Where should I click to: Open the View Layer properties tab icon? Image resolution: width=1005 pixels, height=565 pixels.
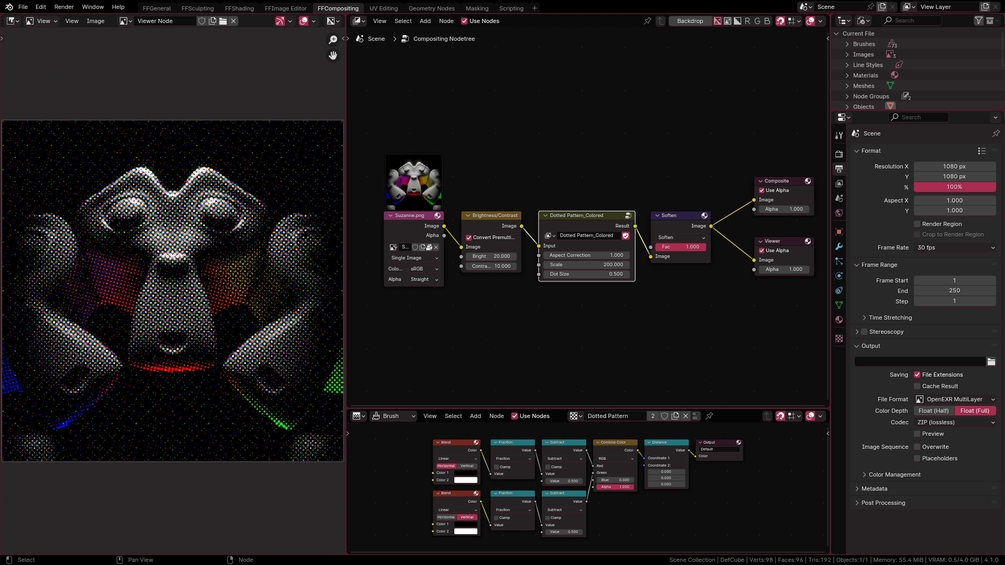pyautogui.click(x=839, y=184)
